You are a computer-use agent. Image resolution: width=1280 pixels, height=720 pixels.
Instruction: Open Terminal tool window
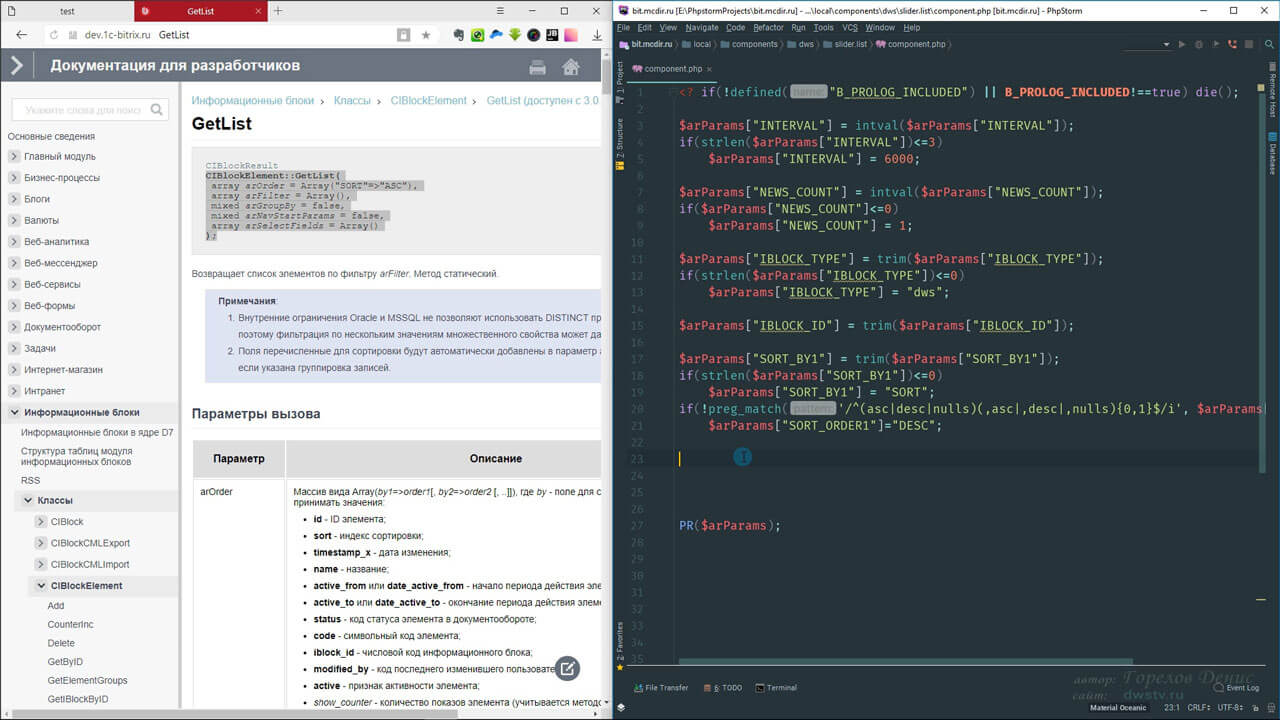pos(776,688)
